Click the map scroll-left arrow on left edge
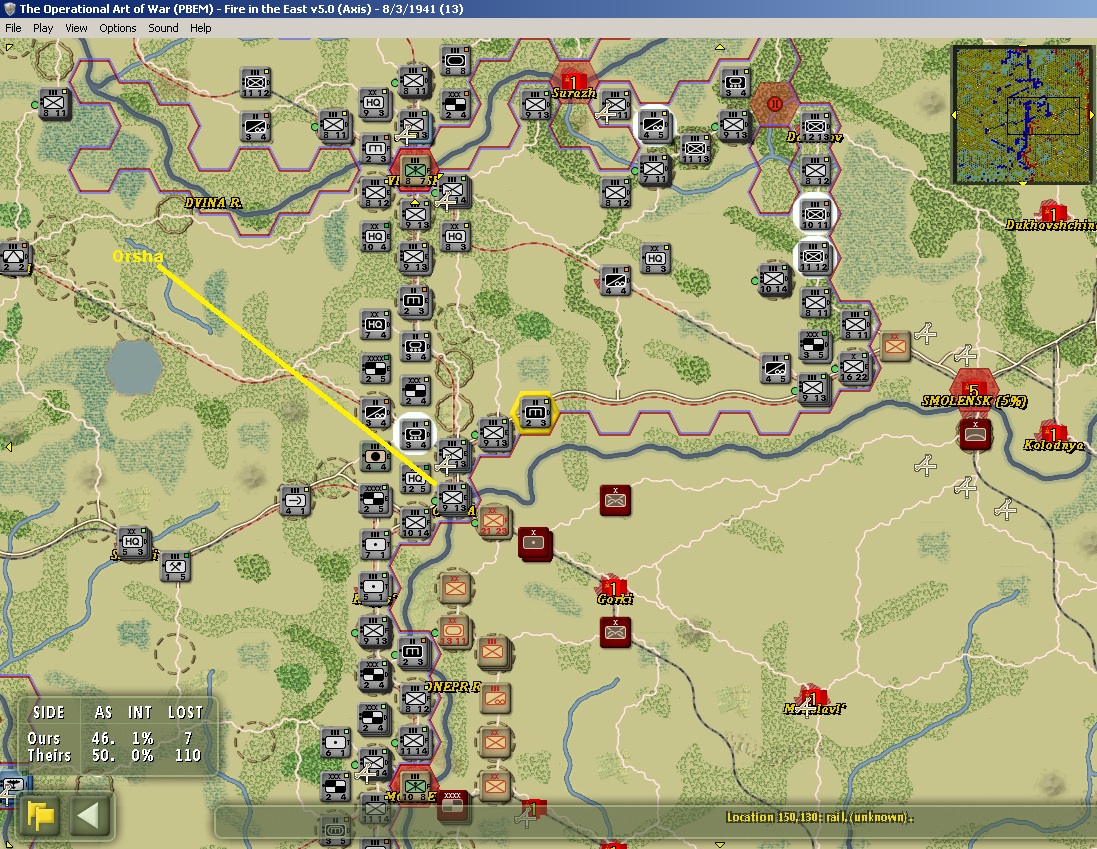Image resolution: width=1097 pixels, height=849 pixels. coord(8,446)
